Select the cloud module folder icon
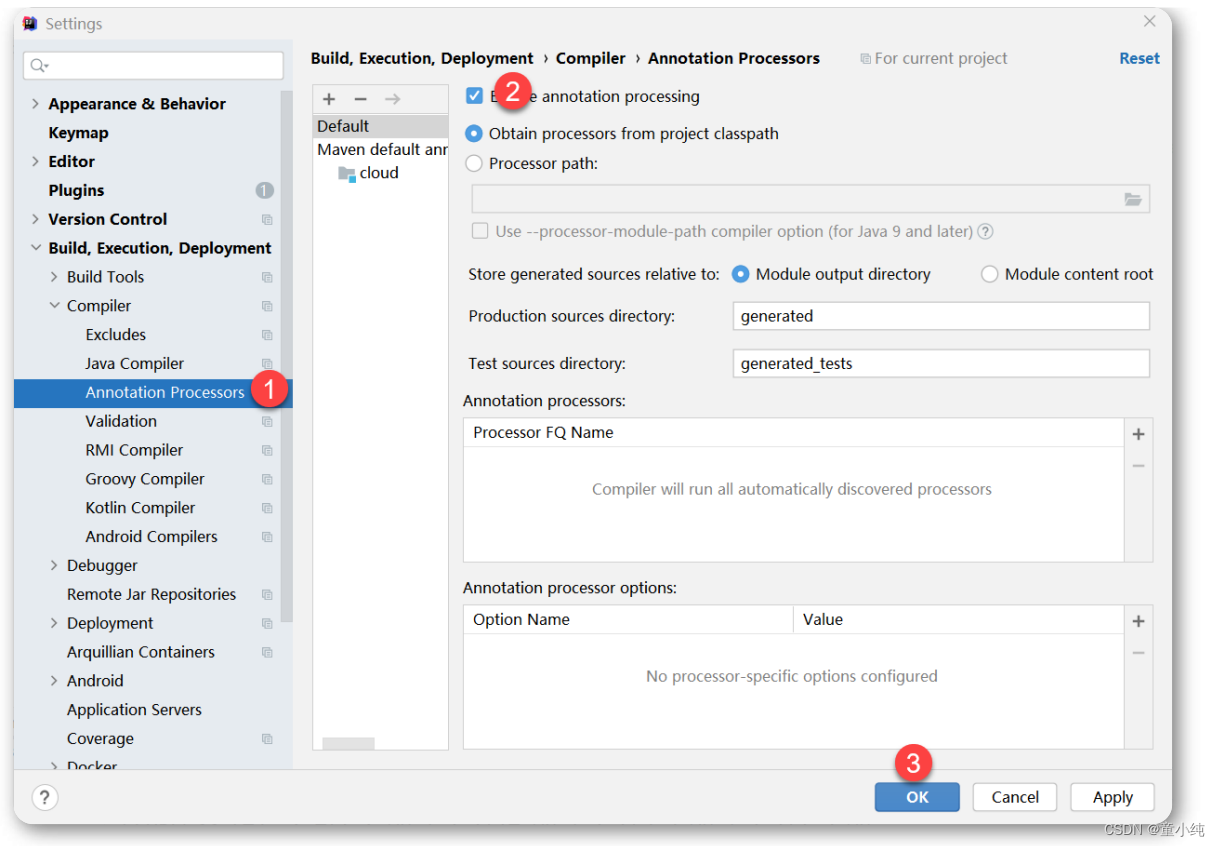This screenshot has width=1220, height=846. [347, 173]
